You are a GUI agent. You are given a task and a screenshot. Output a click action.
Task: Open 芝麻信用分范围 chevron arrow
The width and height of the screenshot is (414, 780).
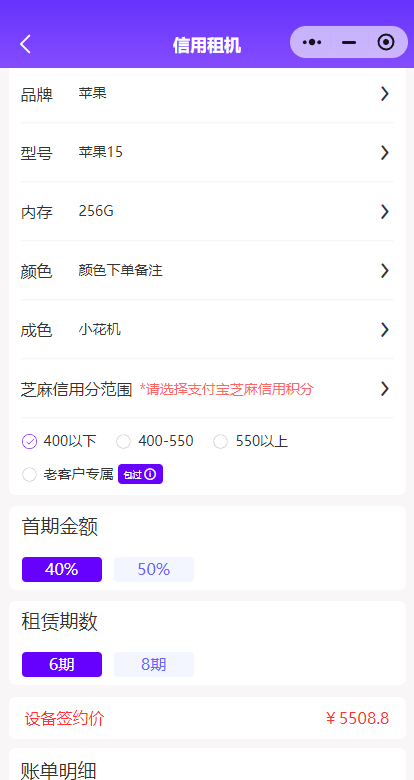(x=384, y=389)
